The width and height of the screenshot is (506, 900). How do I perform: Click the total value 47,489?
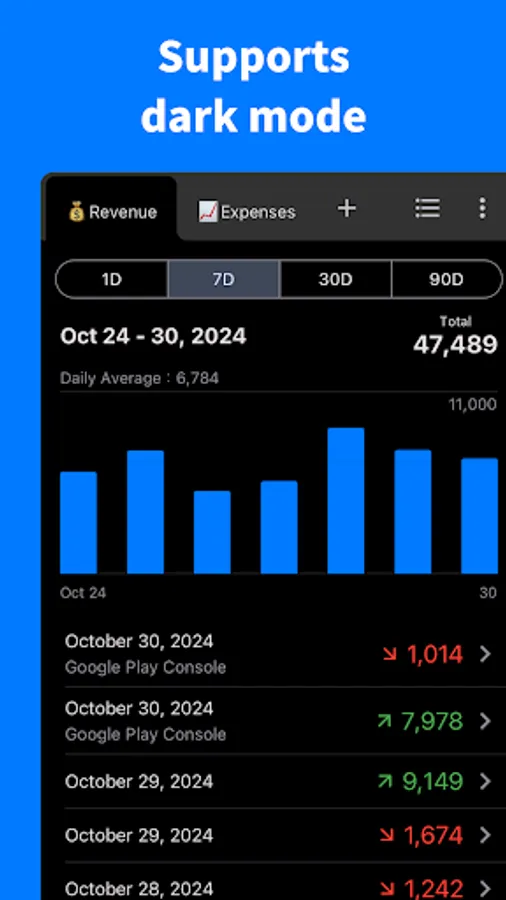pos(455,344)
